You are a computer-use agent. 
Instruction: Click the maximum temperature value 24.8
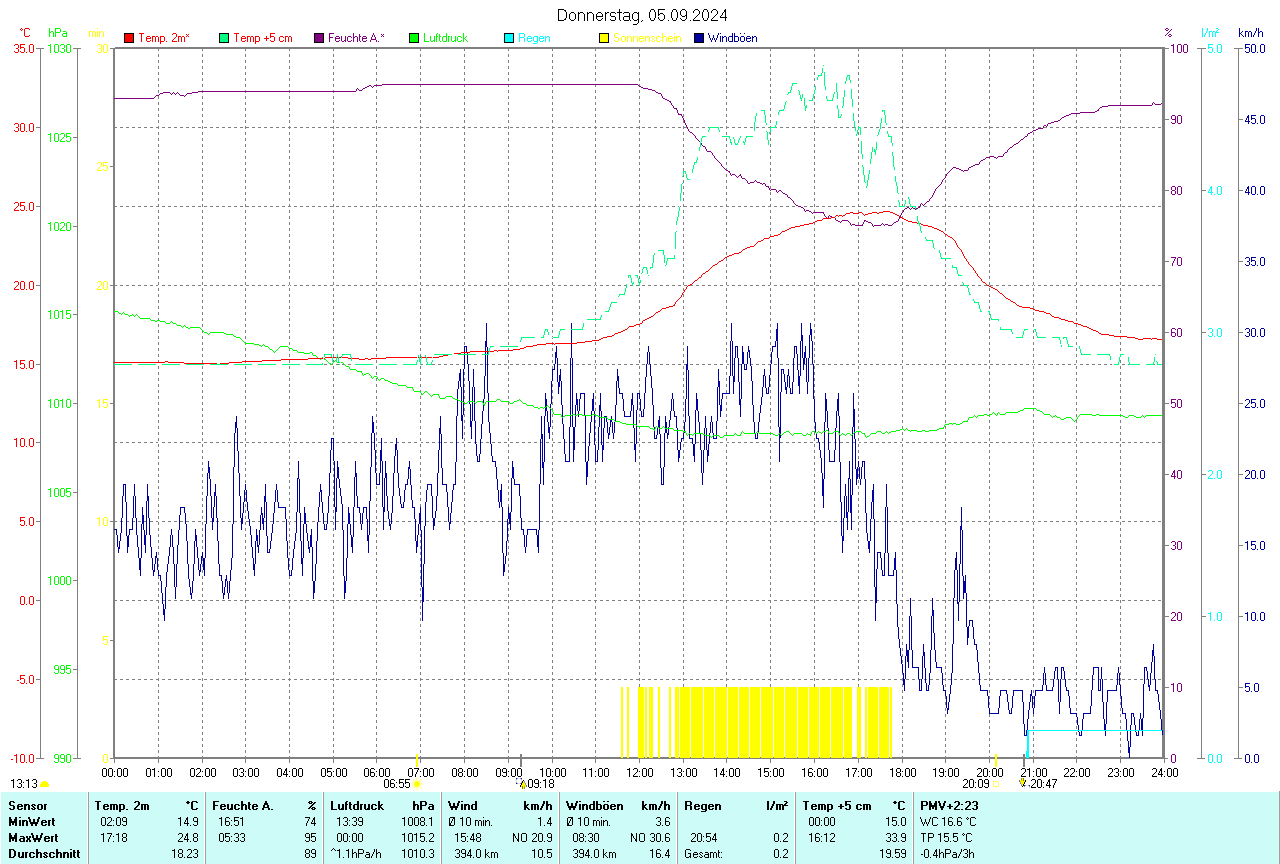pos(190,837)
